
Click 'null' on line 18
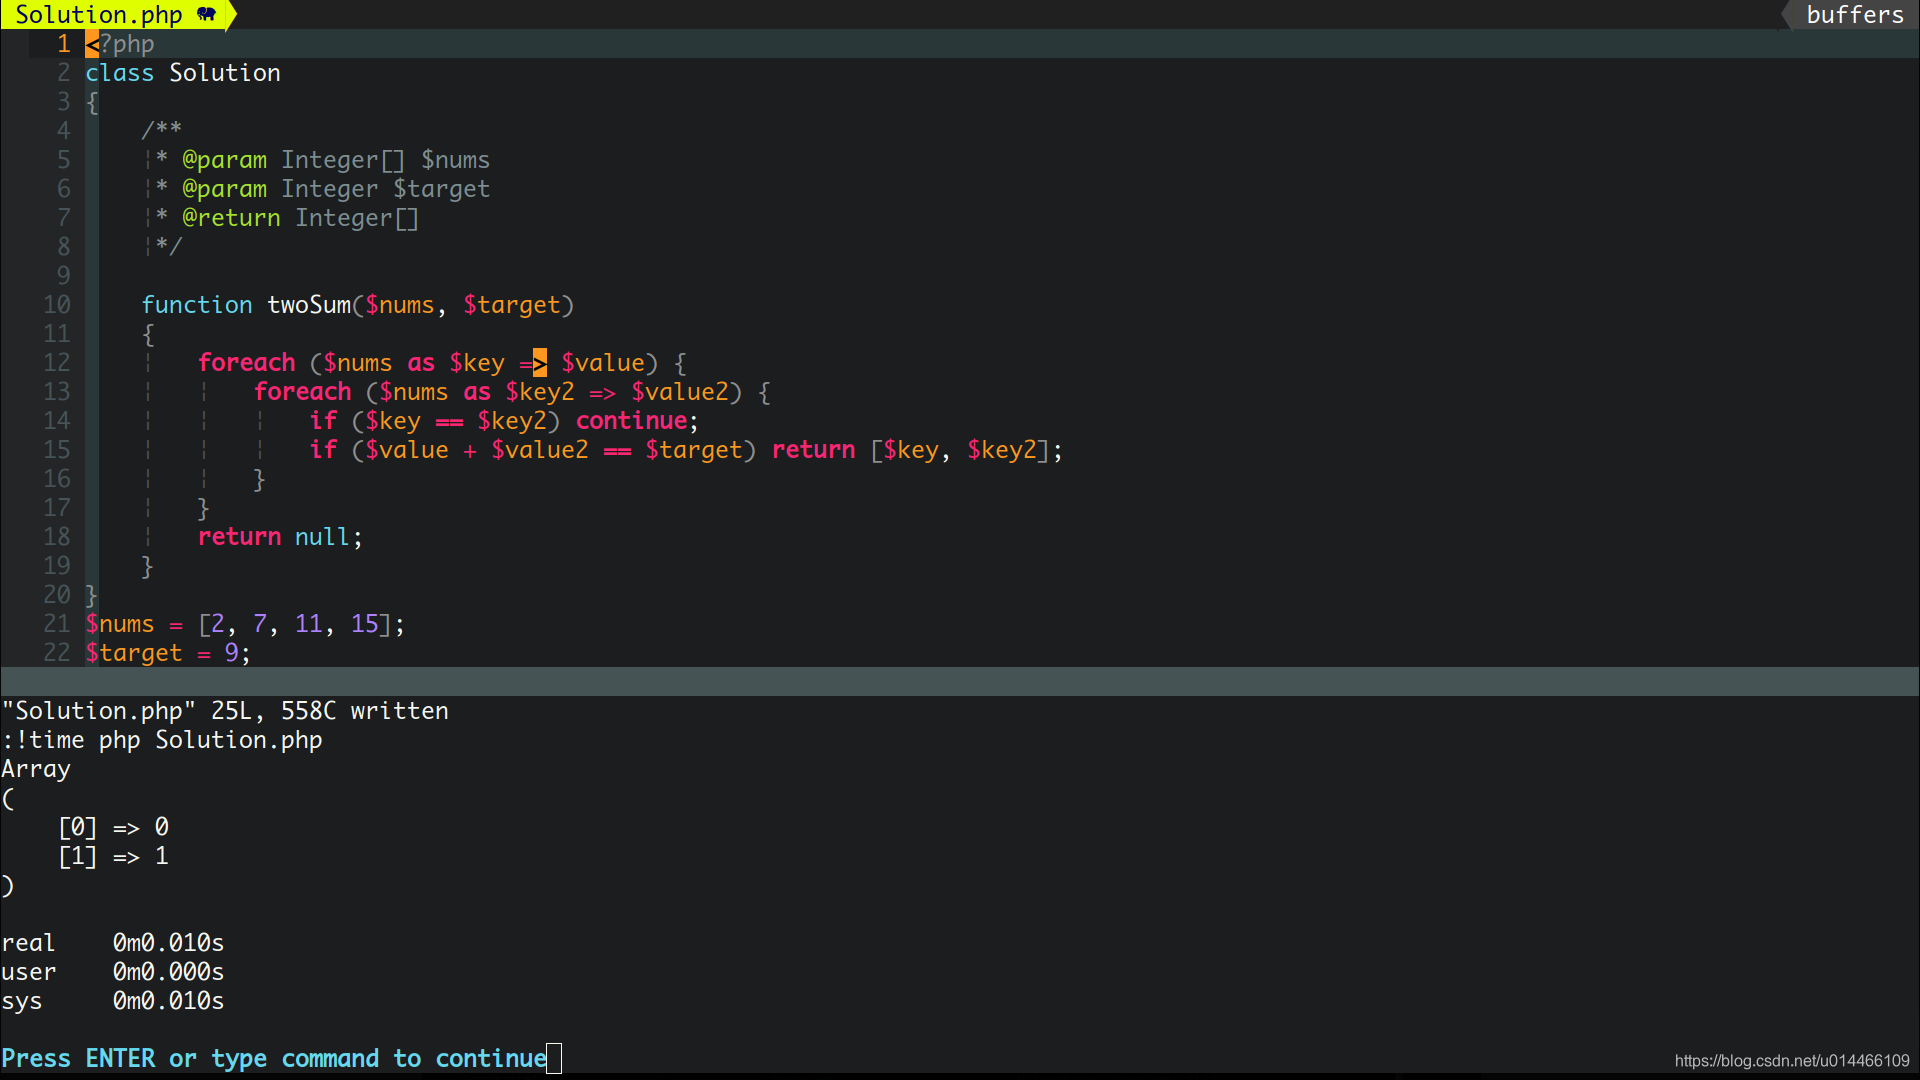pos(322,537)
